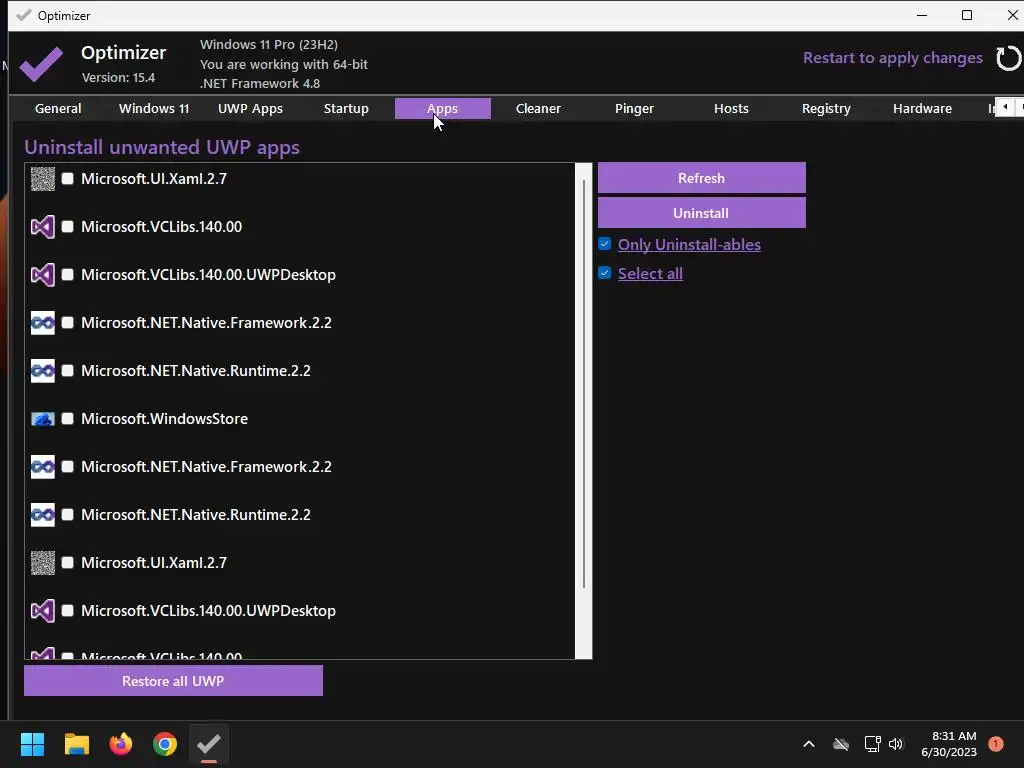The image size is (1024, 768).
Task: Click icon of Microsoft.NET.Native.Framework.2.2 just below Microsoft.WindowsStore
Action: pyautogui.click(x=43, y=467)
